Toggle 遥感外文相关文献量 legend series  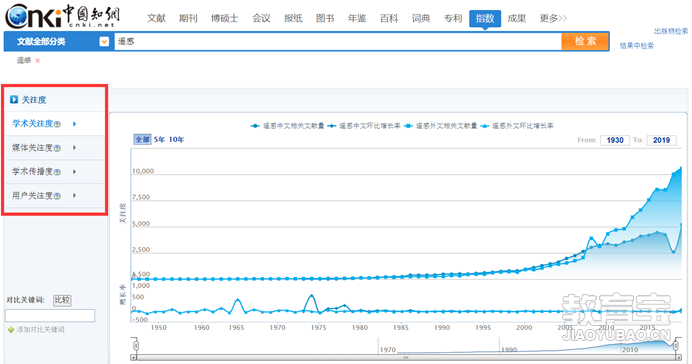pyautogui.click(x=440, y=126)
